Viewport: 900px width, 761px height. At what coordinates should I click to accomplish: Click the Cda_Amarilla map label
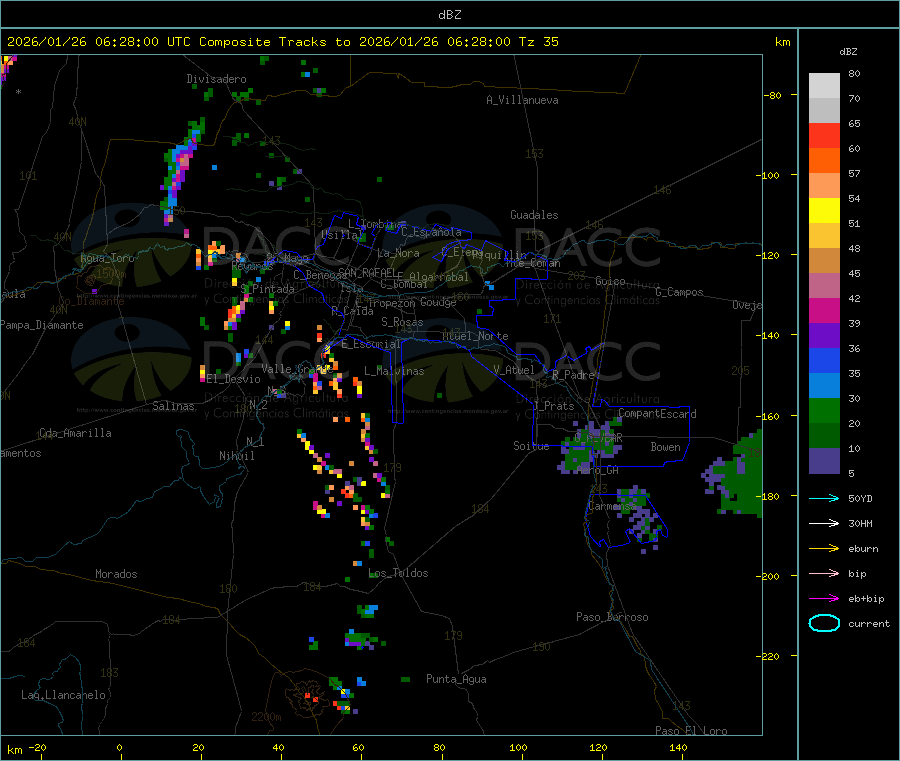(75, 433)
